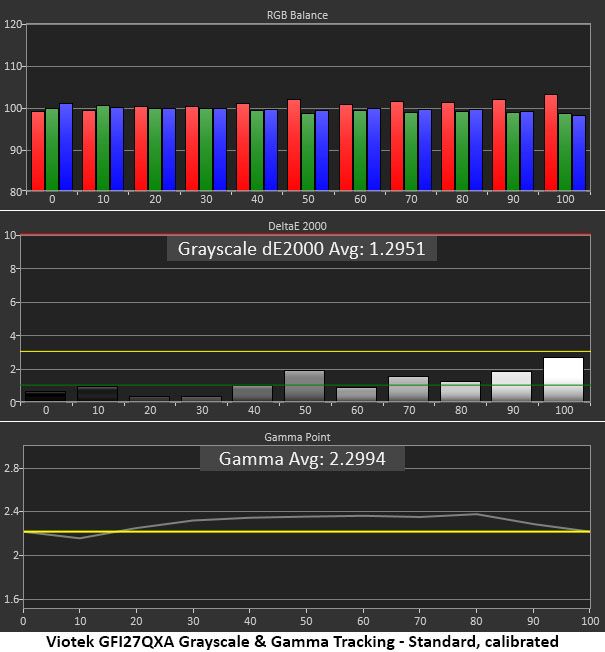Viewport: 605px width, 652px height.
Task: Click the 2.4 label on the Gamma axis
Action: (x=12, y=511)
